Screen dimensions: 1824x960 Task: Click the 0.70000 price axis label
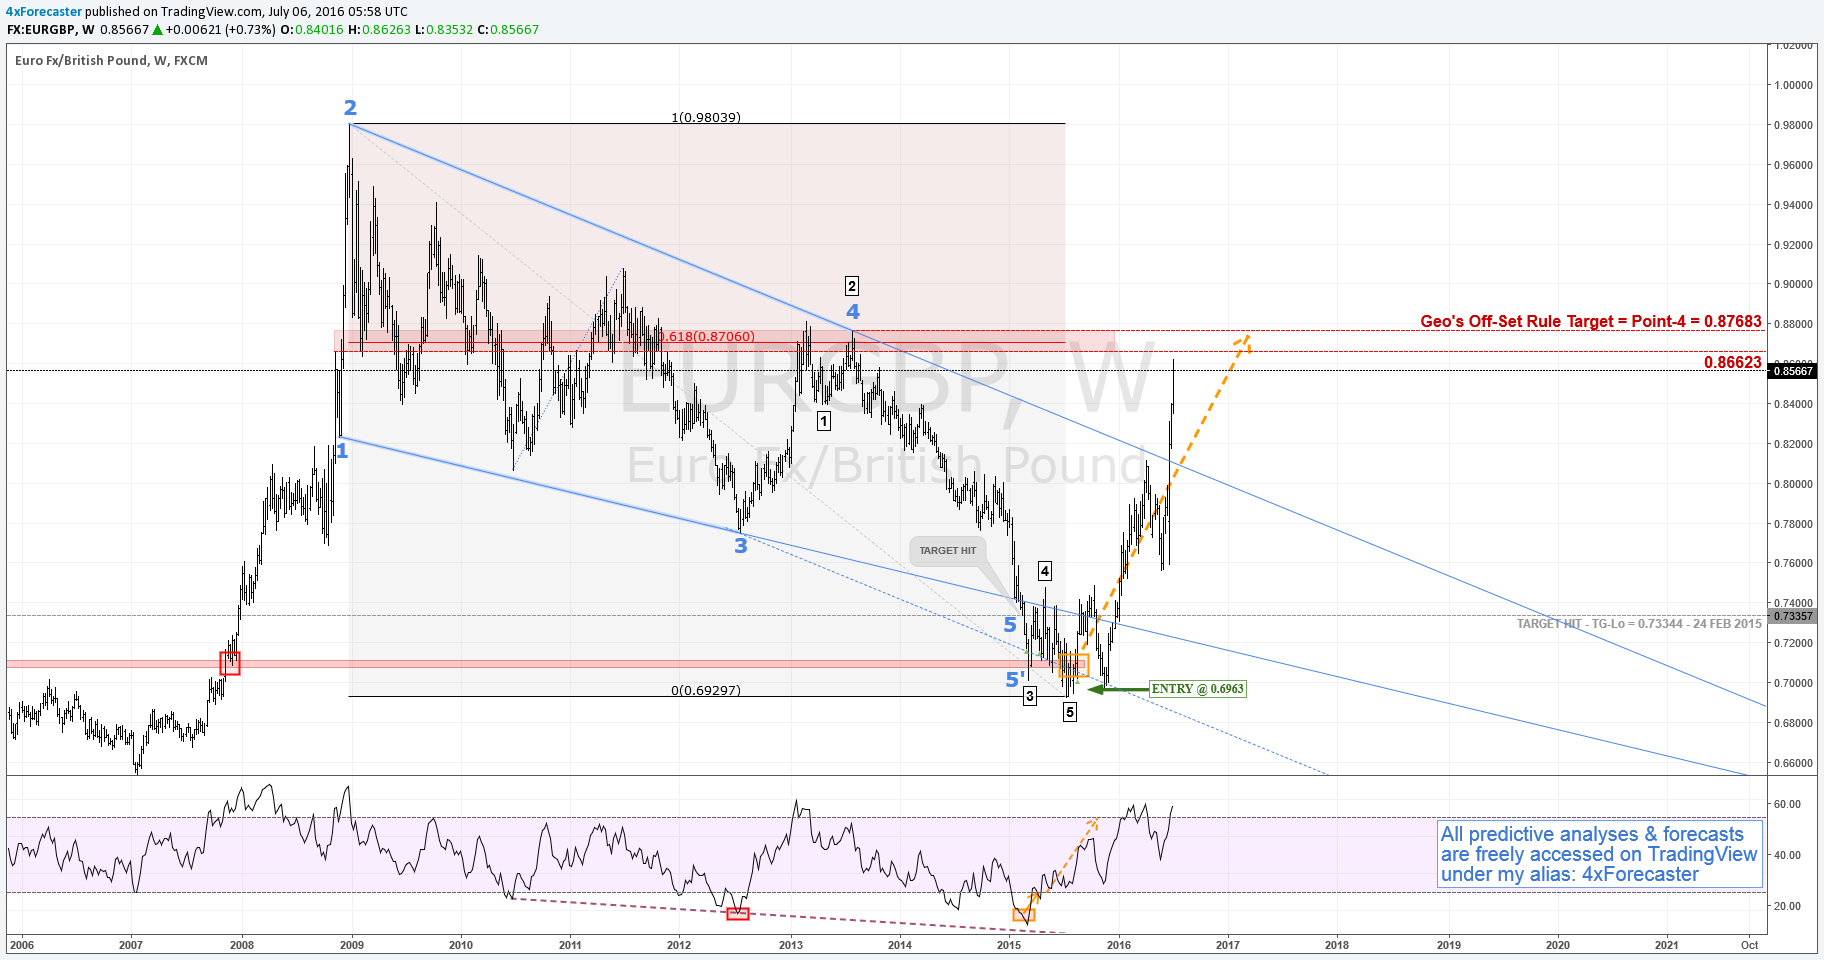[x=1793, y=683]
